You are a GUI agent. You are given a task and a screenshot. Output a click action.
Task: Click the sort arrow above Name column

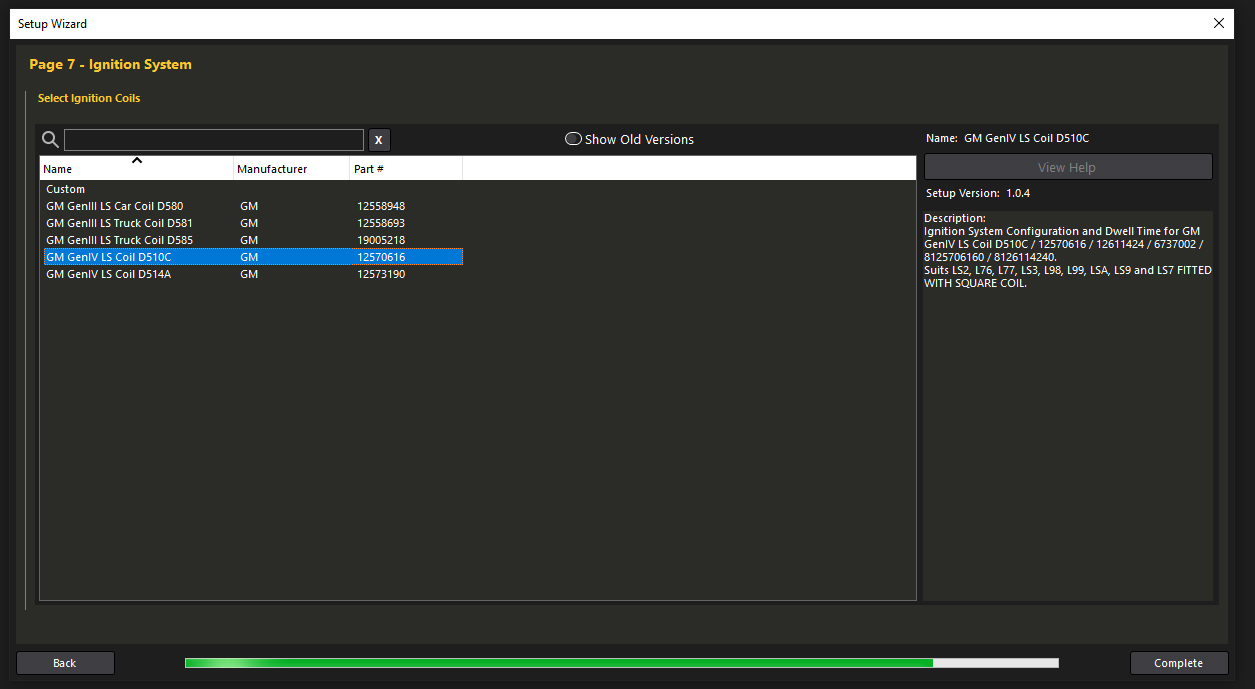coord(137,160)
